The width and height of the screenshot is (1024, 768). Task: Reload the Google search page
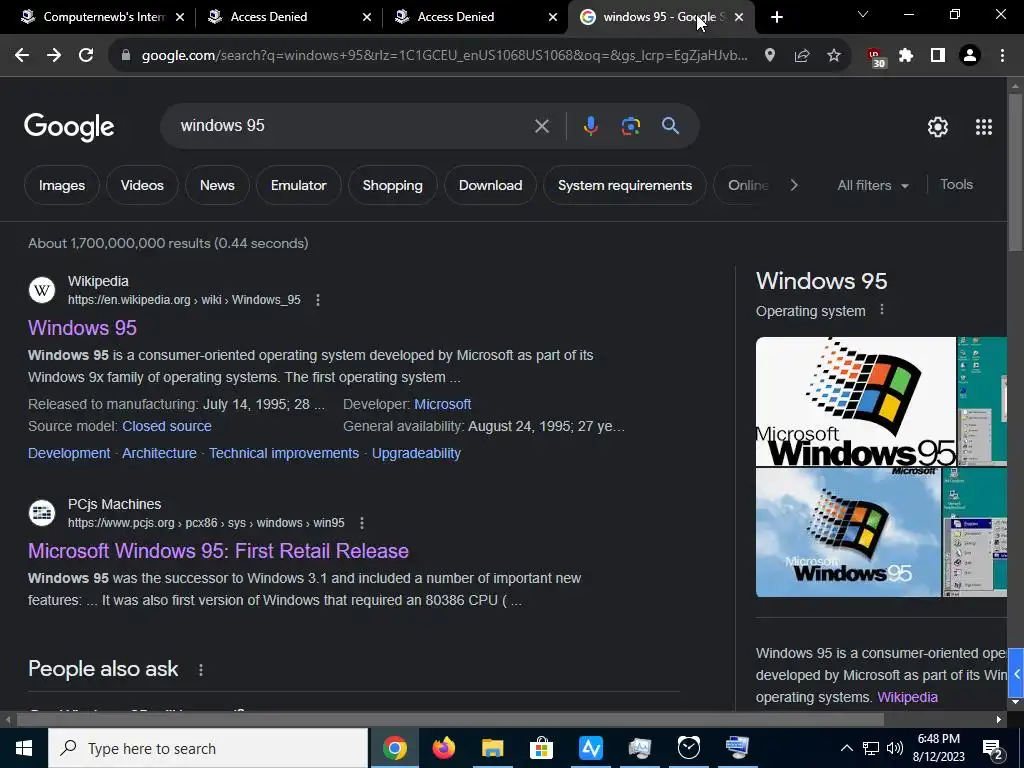(86, 56)
